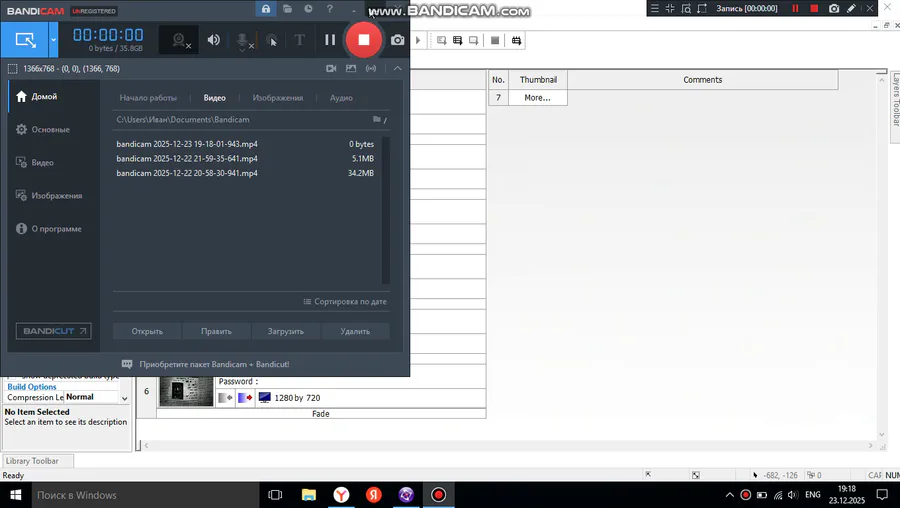Enable drawing with the pencil icon
This screenshot has height=508, width=900.
(852, 8)
